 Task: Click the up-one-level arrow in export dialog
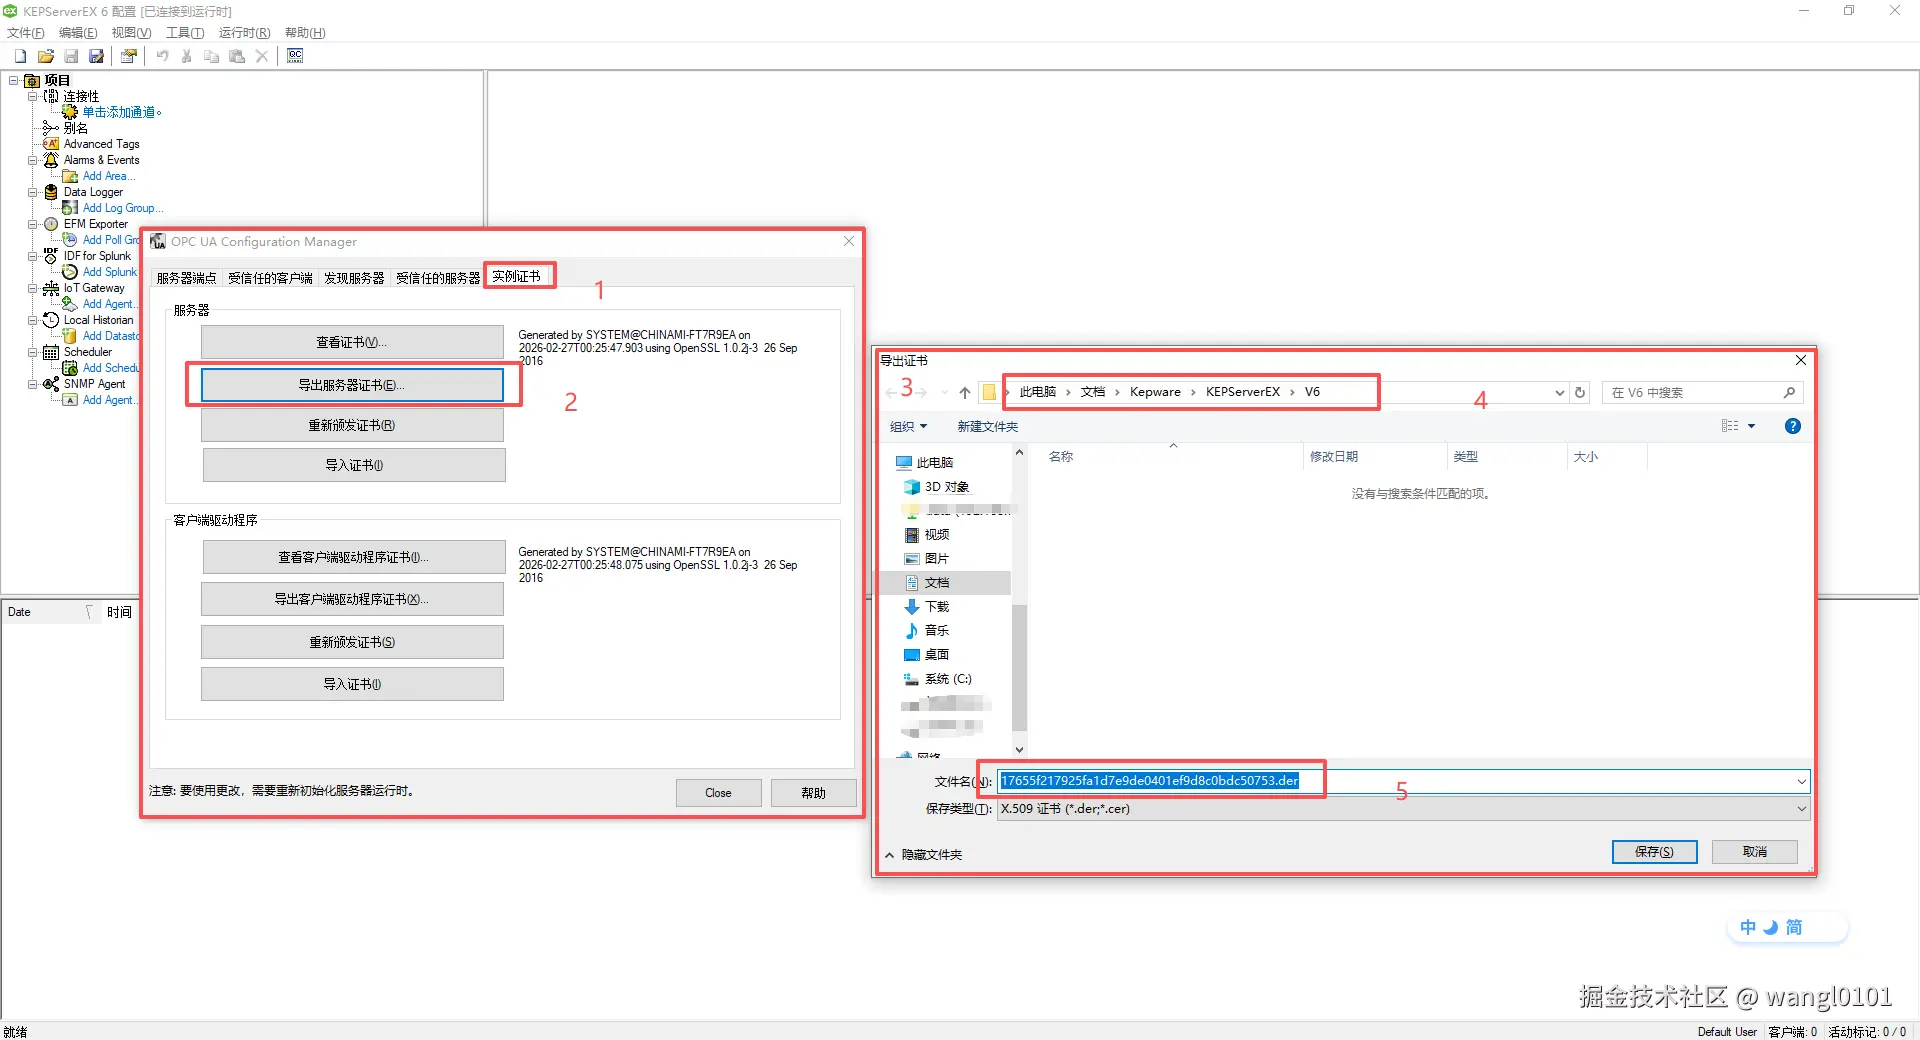tap(965, 392)
